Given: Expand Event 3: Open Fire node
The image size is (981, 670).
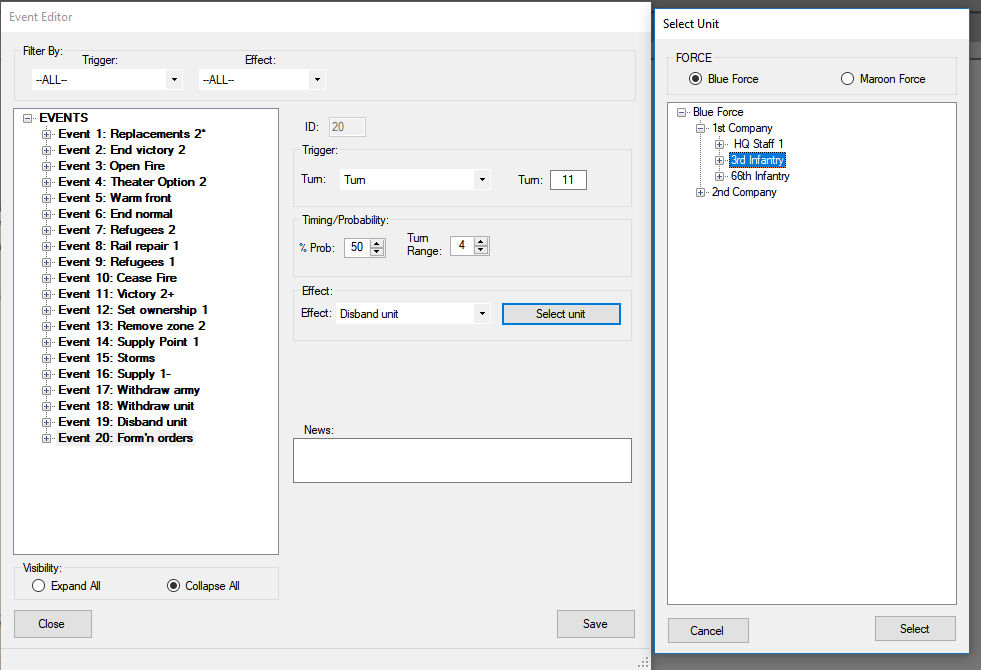Looking at the screenshot, I should click(46, 166).
